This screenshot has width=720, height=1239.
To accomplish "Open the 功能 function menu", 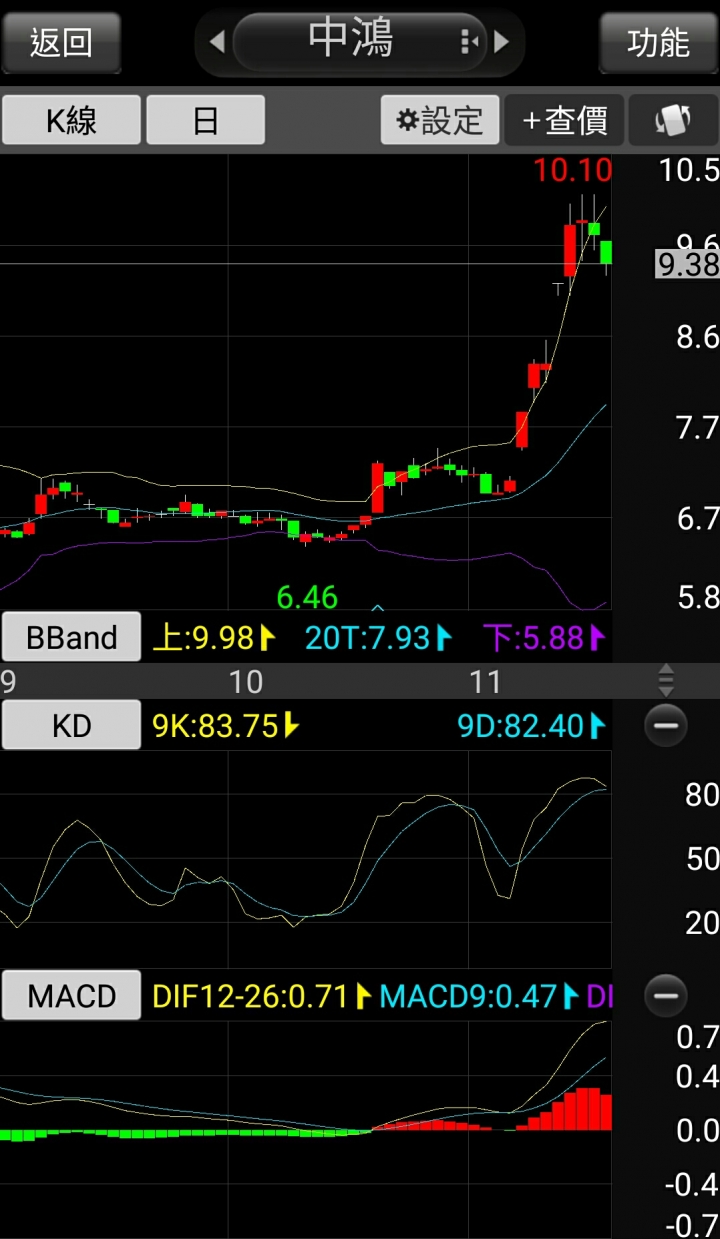I will point(658,42).
